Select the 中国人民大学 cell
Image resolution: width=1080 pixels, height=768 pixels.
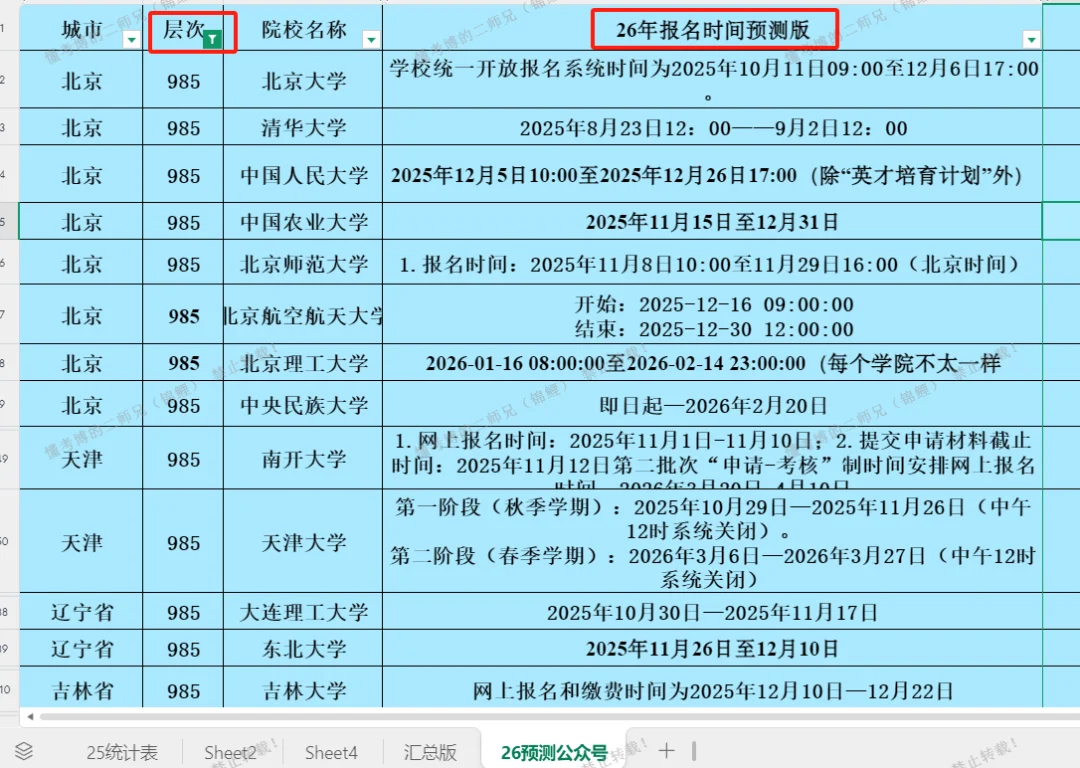click(303, 174)
